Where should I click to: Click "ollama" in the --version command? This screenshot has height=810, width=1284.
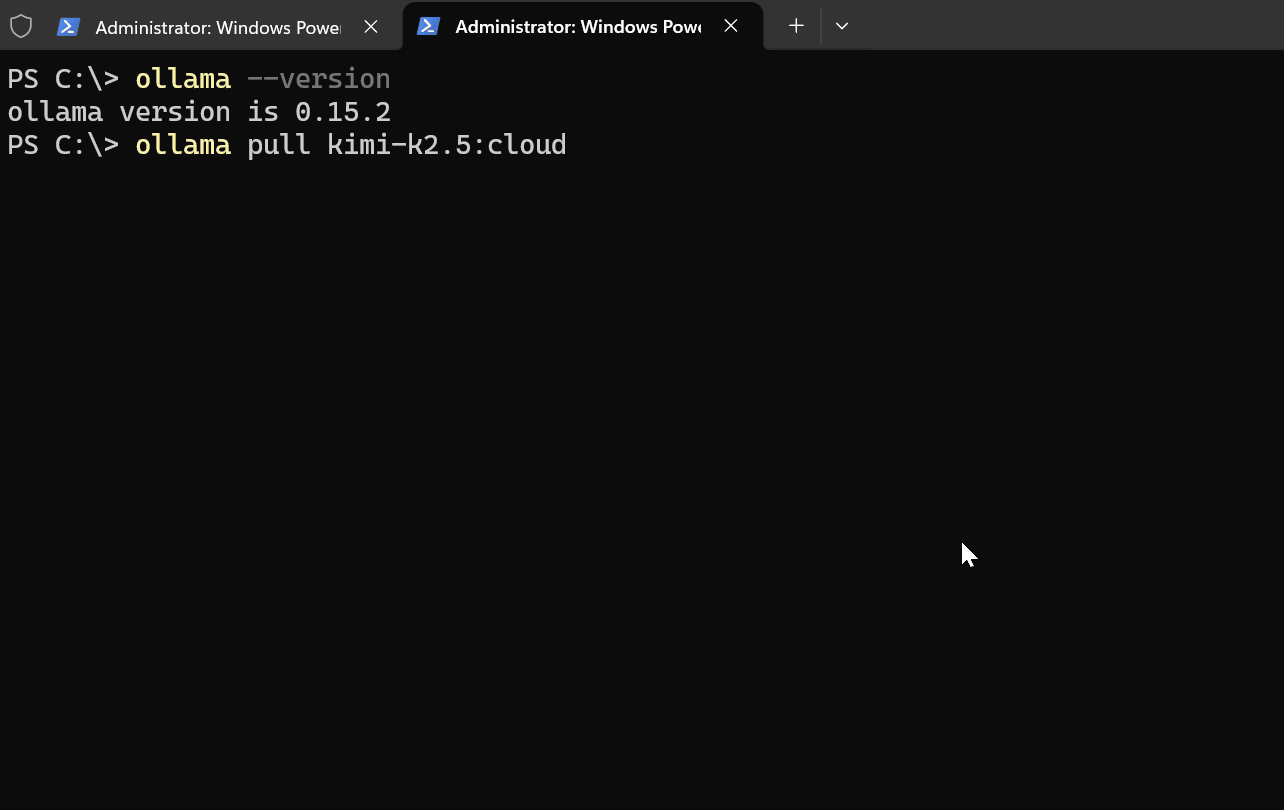pos(183,79)
